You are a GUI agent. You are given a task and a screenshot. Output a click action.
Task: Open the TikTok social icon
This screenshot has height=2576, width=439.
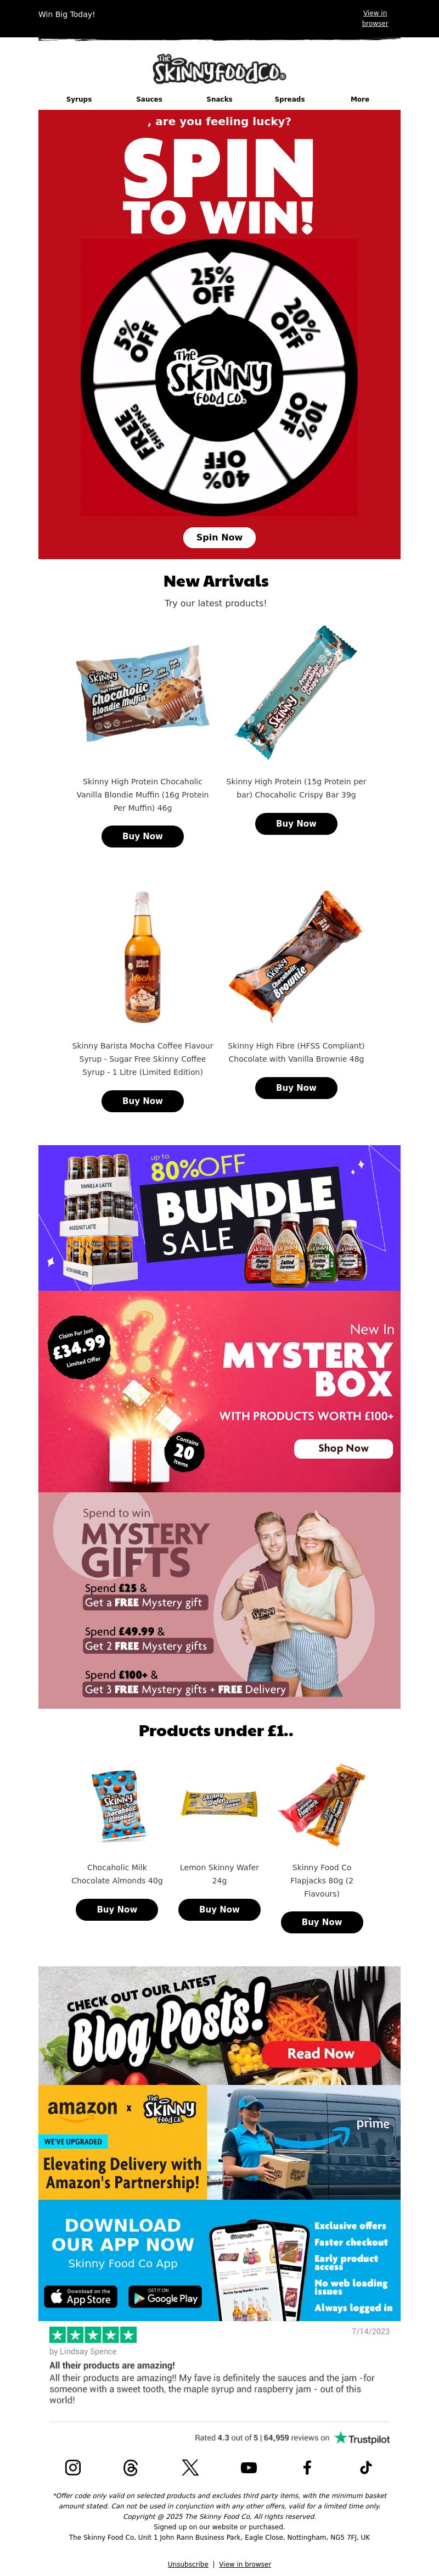pyautogui.click(x=366, y=2467)
